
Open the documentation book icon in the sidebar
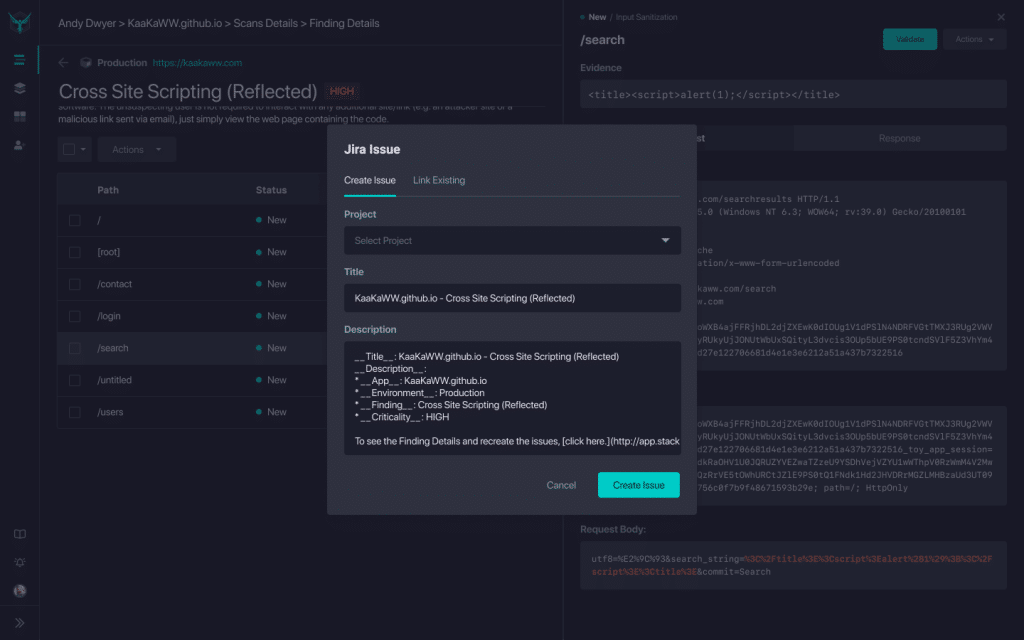click(x=20, y=534)
